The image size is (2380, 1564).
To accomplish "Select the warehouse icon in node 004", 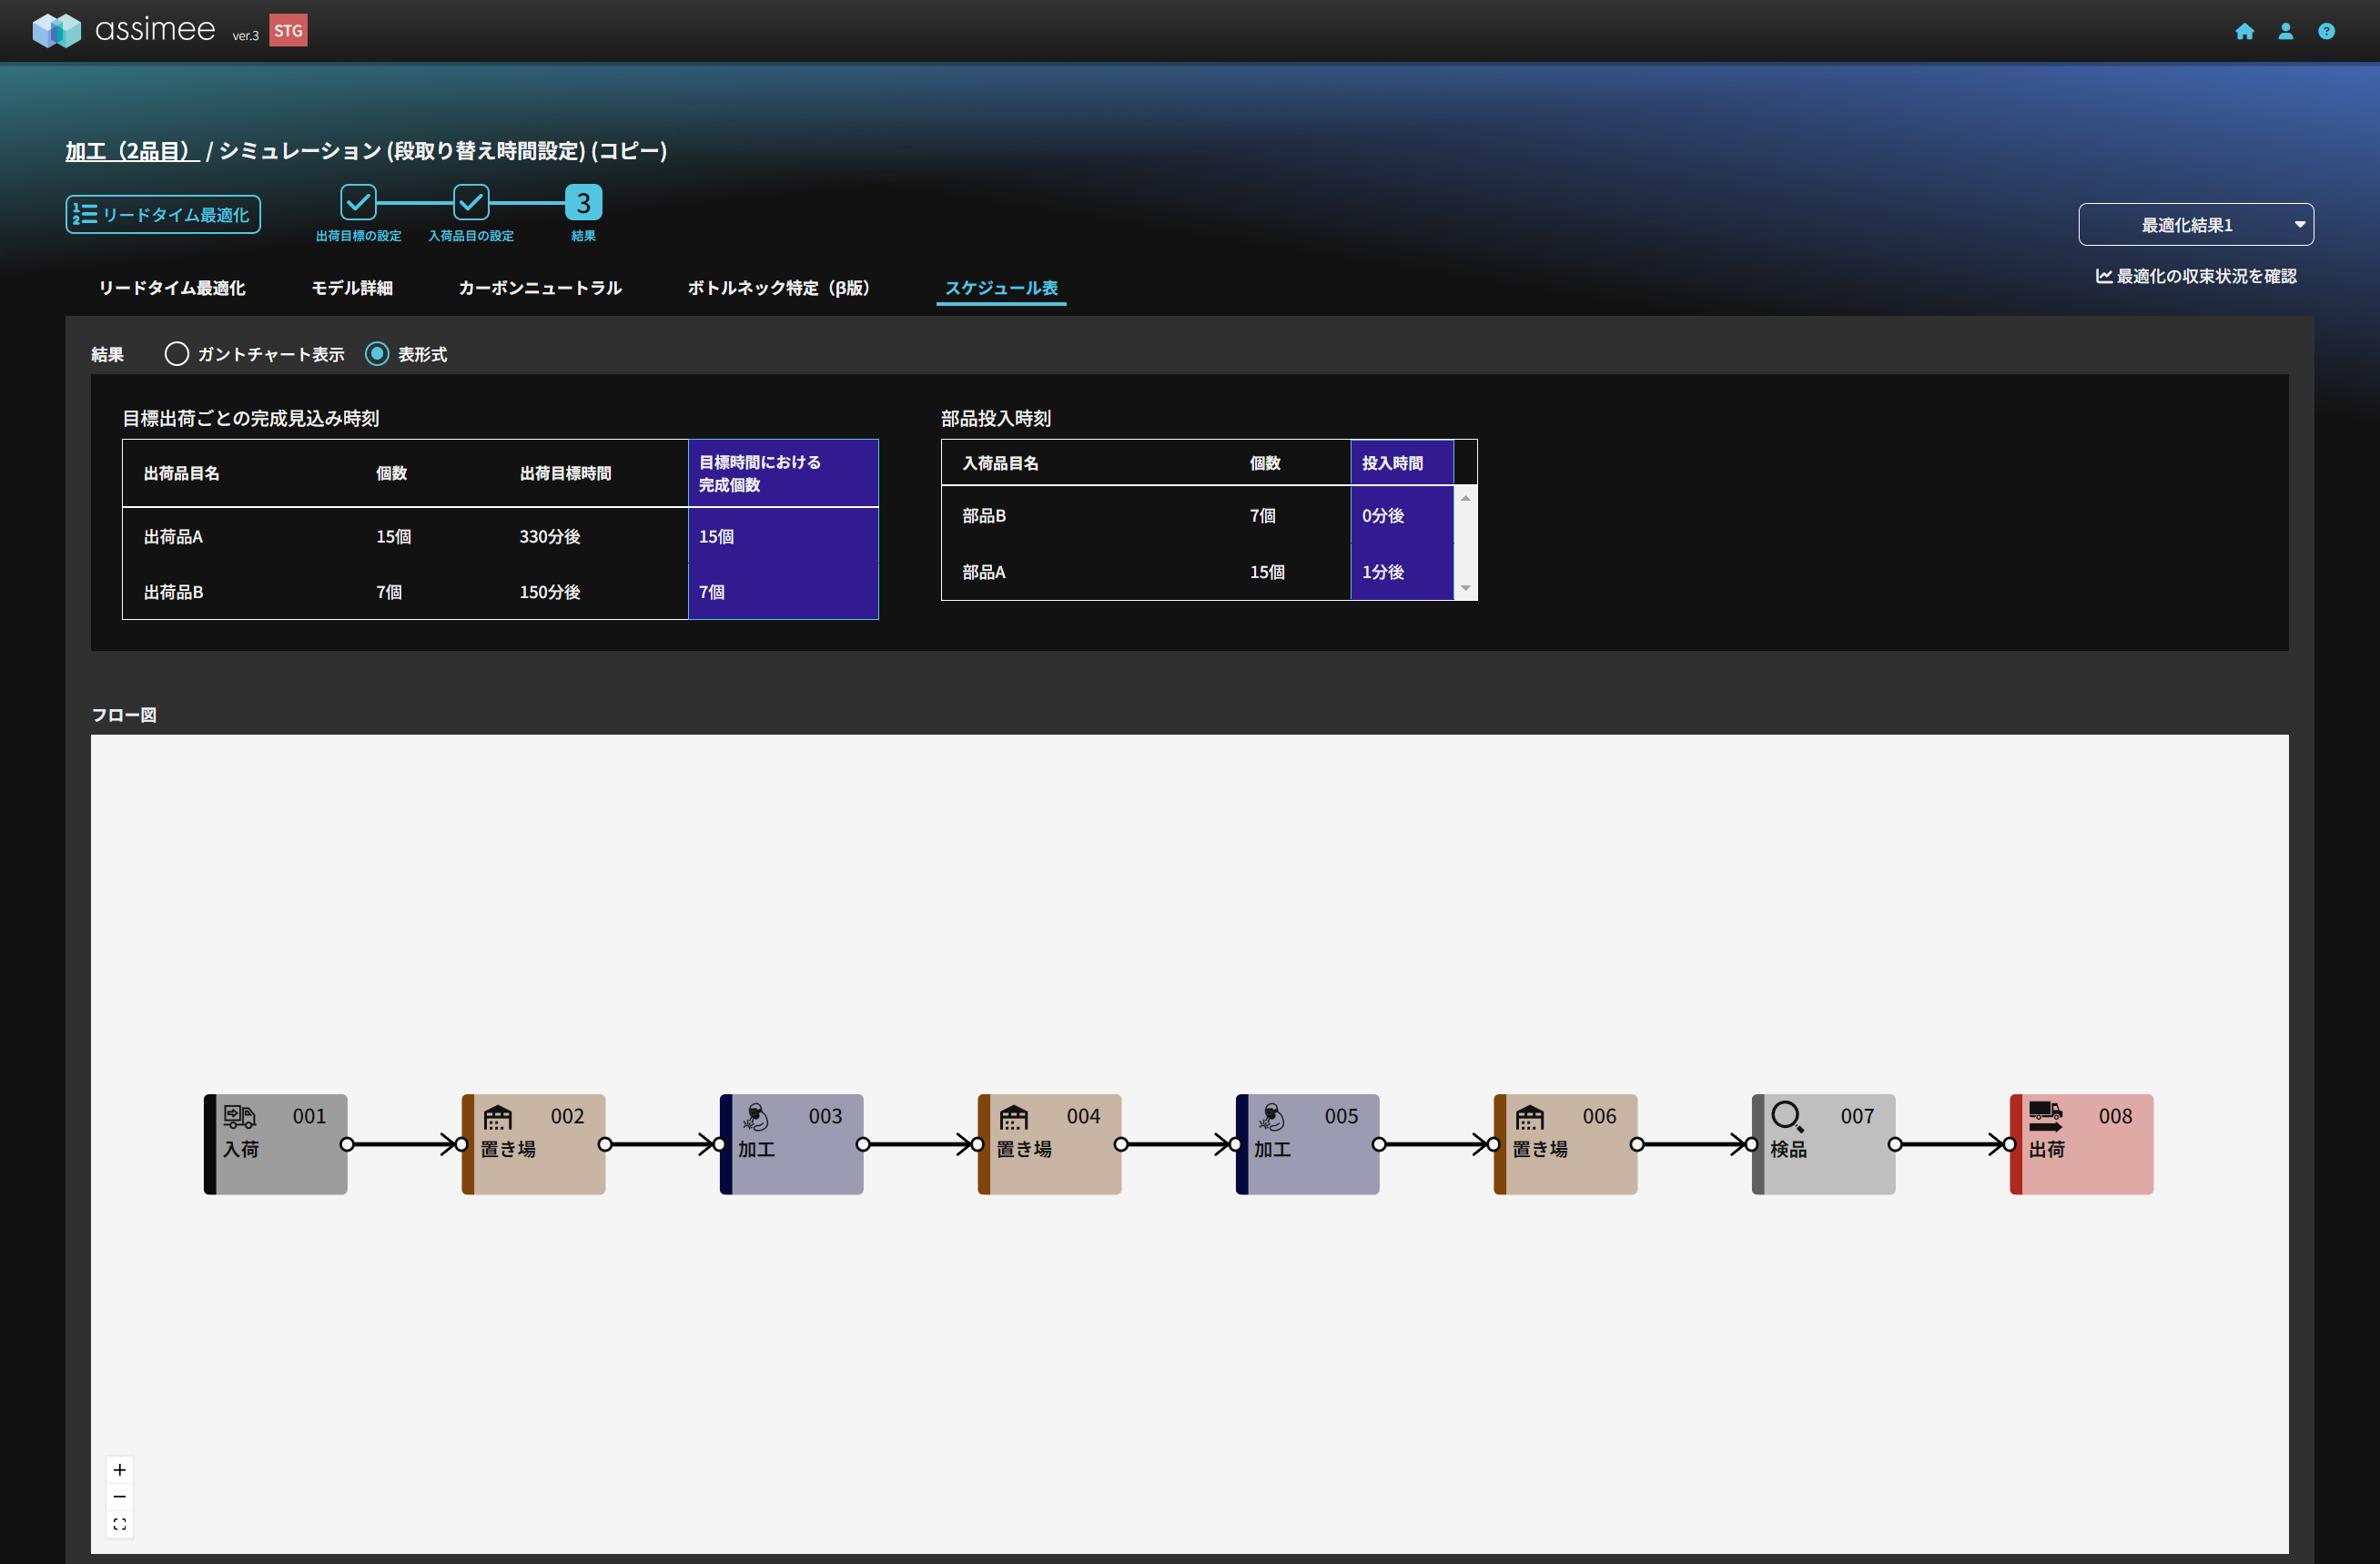I will coord(1014,1116).
